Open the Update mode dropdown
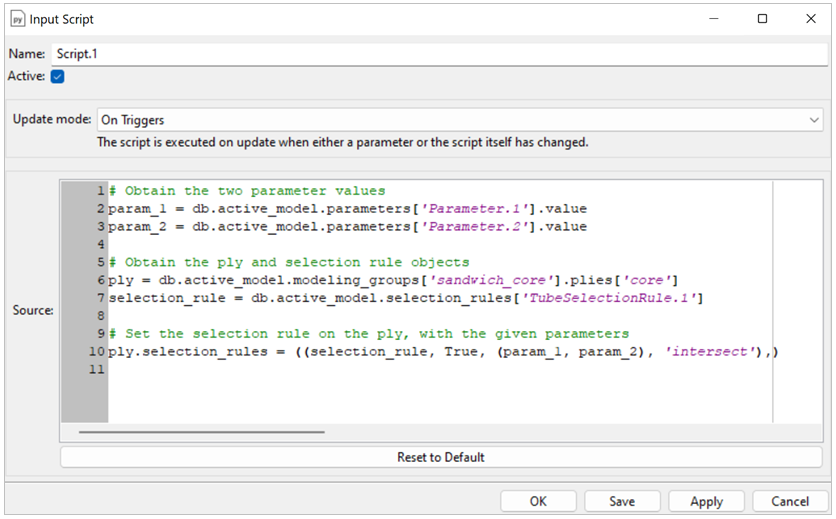 coord(459,119)
